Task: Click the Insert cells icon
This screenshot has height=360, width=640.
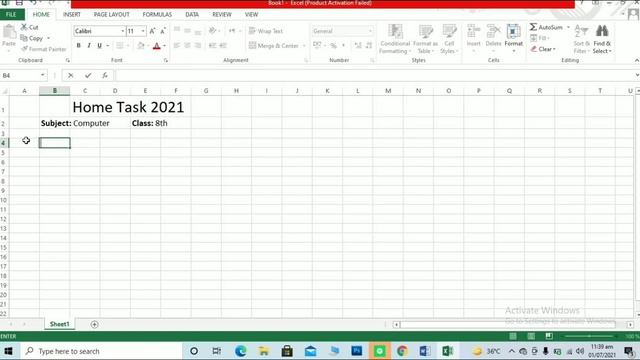Action: pos(473,32)
